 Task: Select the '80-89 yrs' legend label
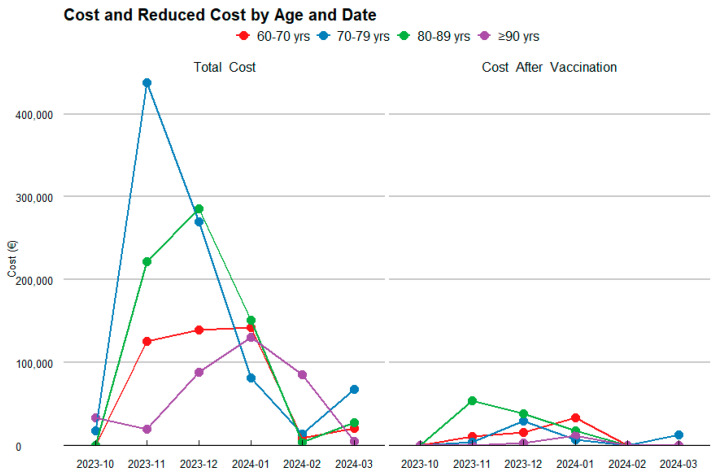tap(443, 36)
